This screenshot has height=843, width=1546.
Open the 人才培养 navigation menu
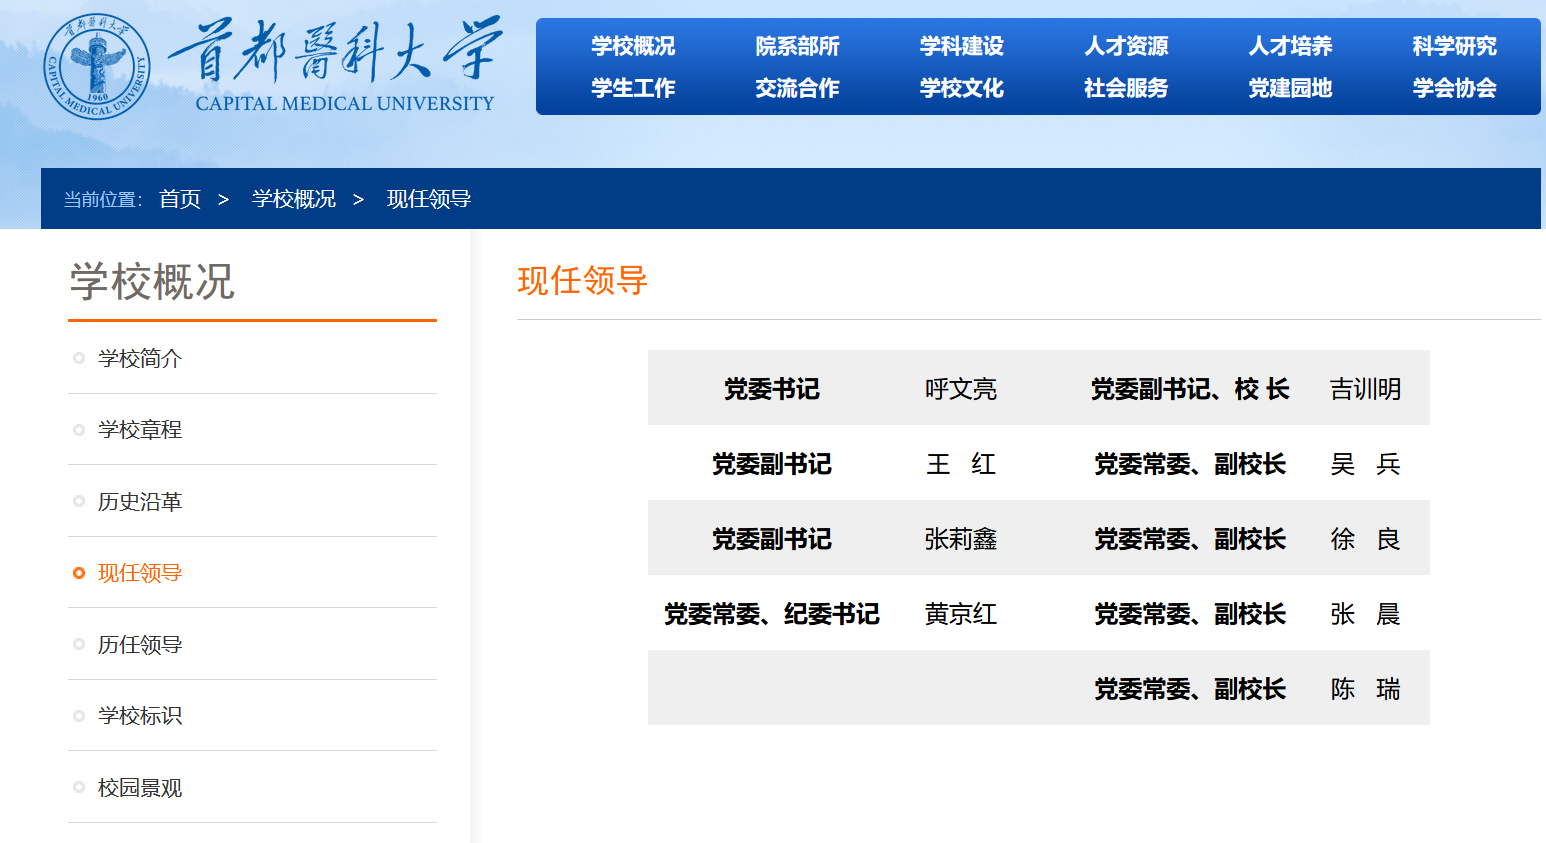point(1290,46)
